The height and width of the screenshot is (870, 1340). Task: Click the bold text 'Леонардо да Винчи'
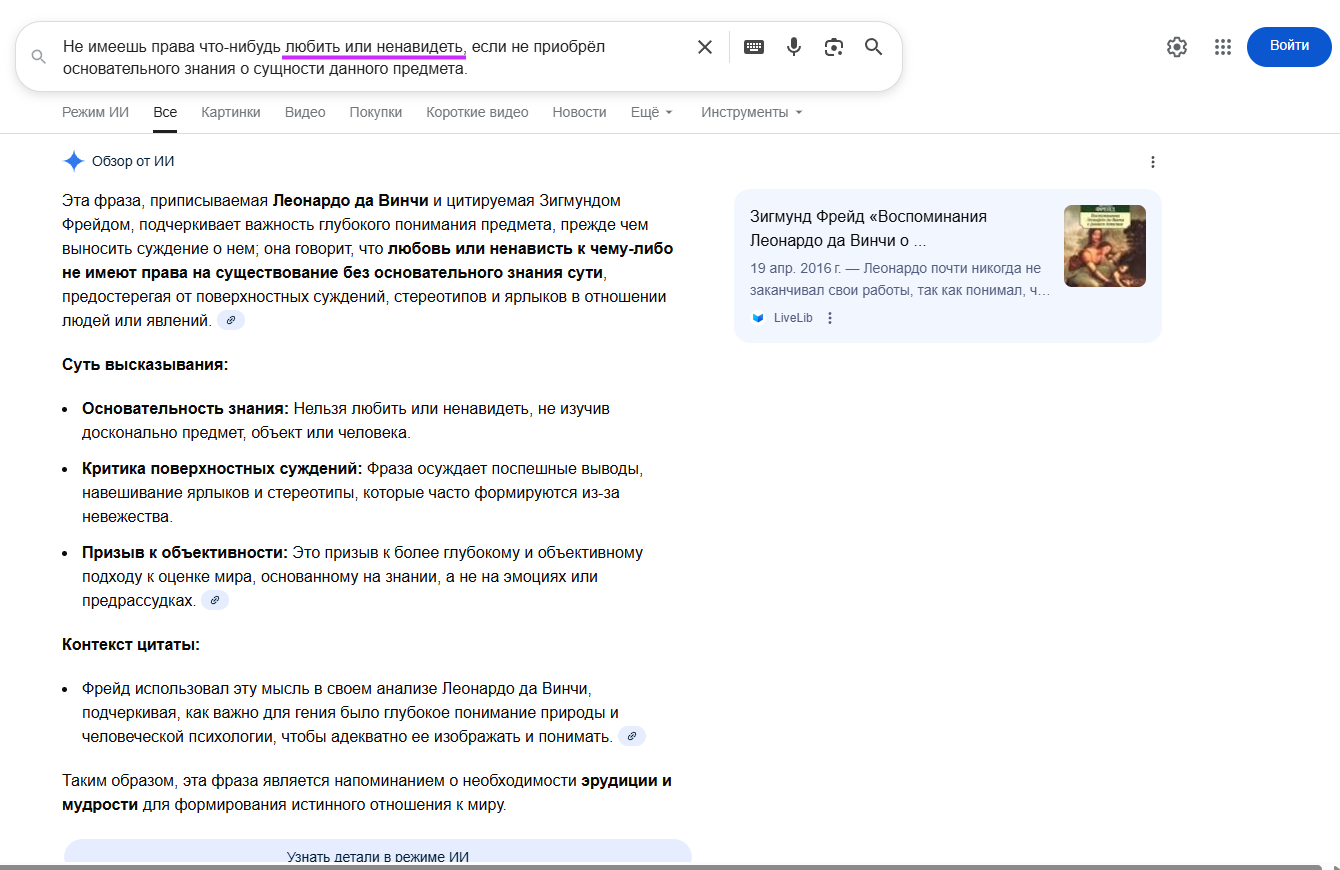(x=350, y=200)
